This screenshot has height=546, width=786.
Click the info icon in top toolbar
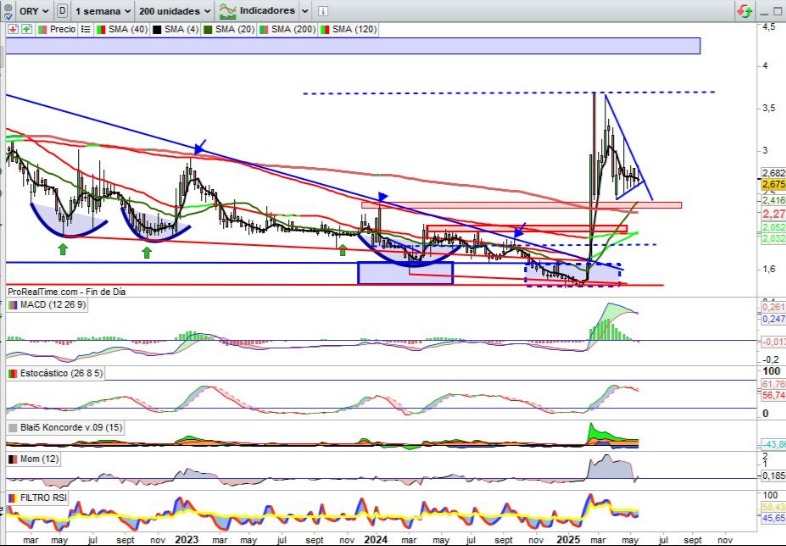[323, 11]
